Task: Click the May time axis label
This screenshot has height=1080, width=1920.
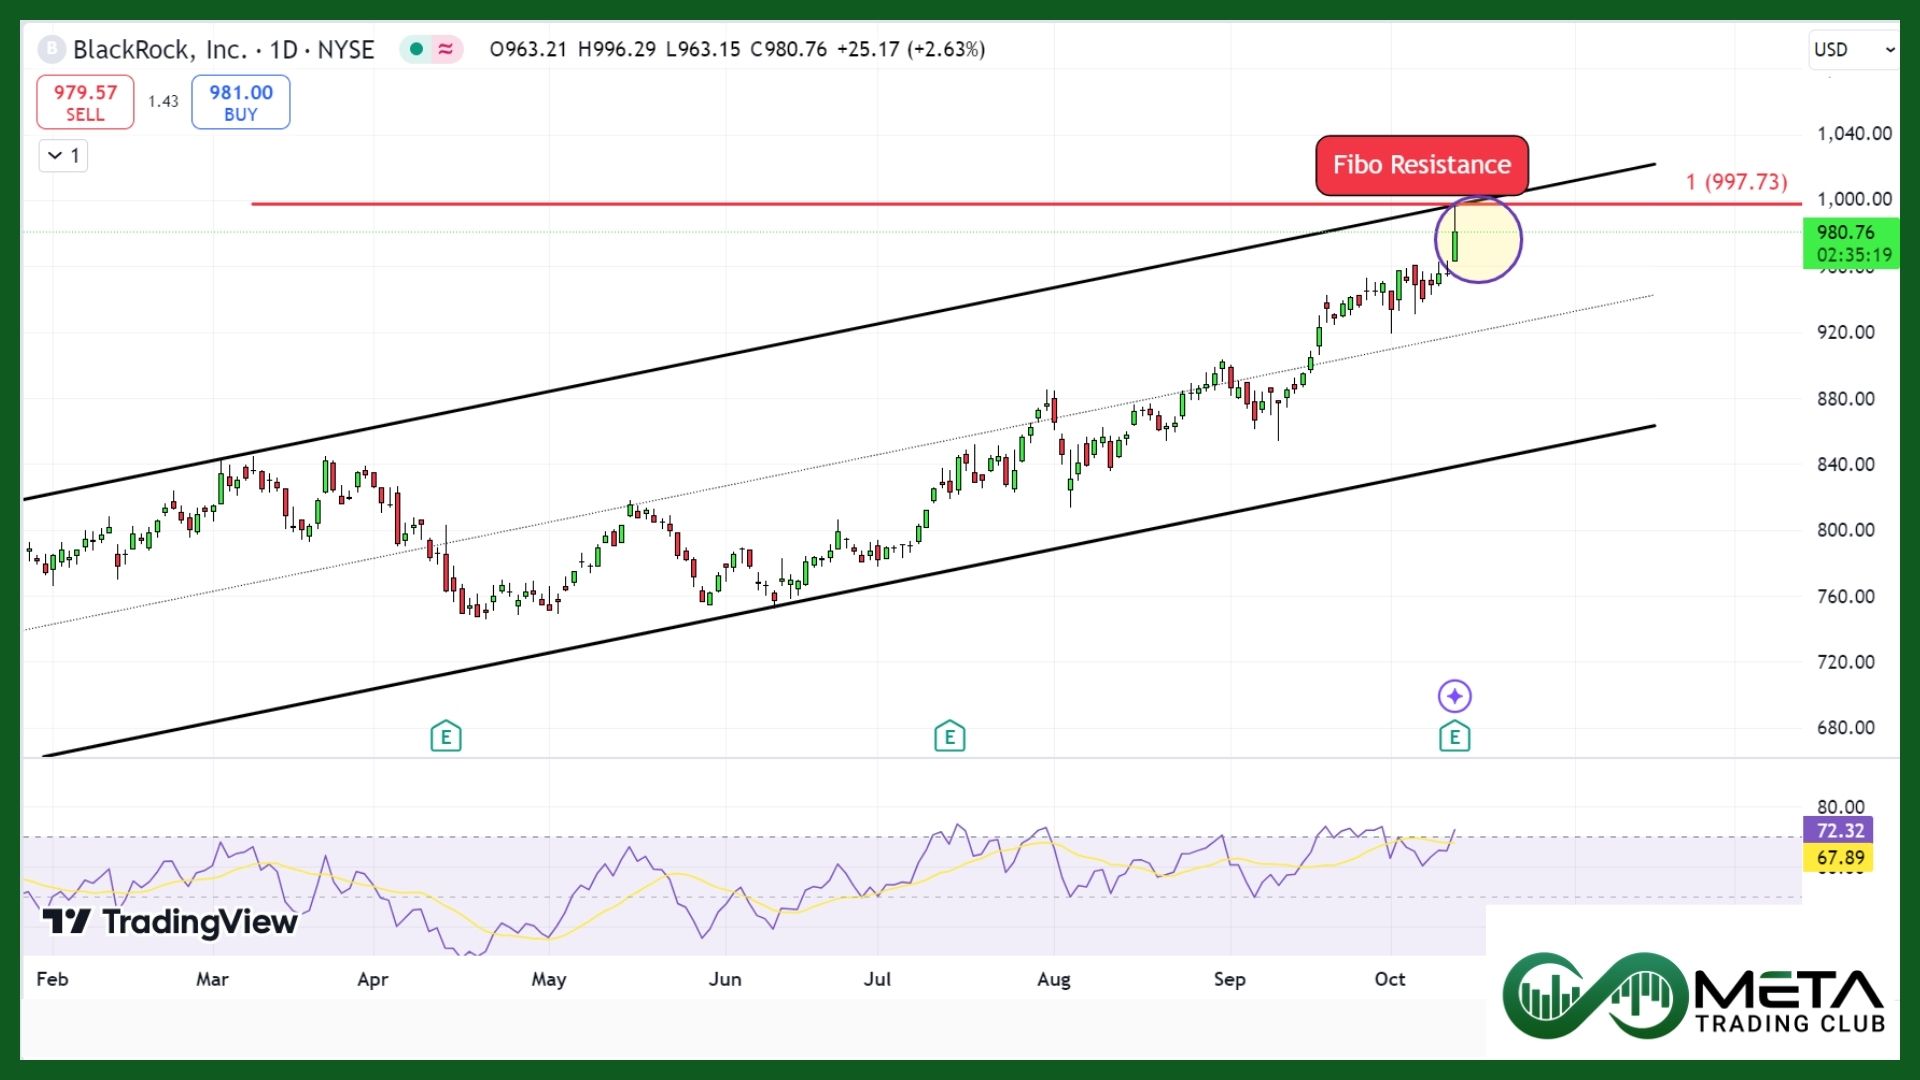Action: [549, 980]
